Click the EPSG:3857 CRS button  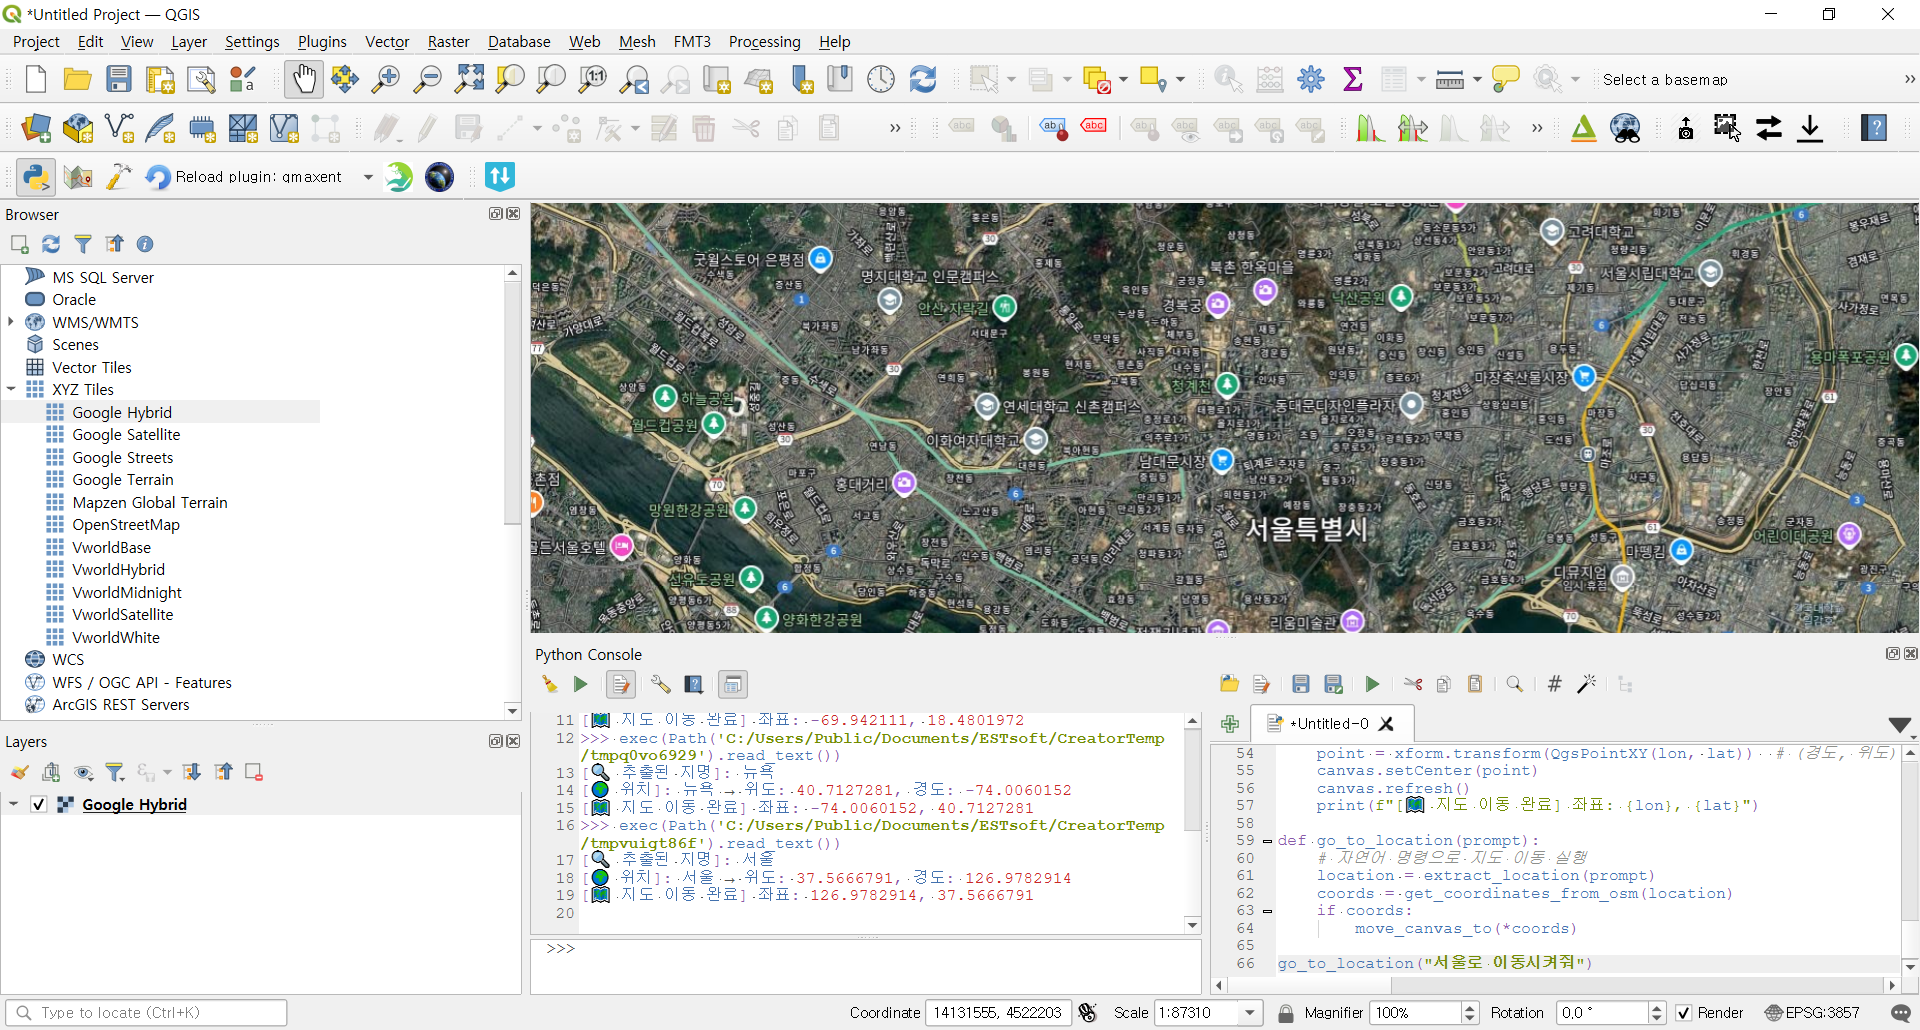coord(1812,1013)
